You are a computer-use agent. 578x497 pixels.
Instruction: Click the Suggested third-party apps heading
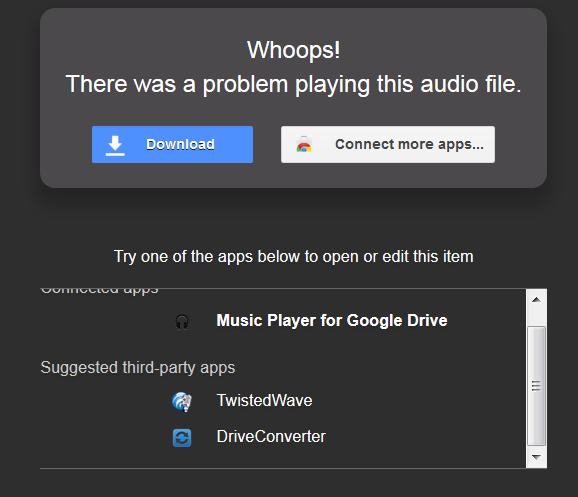pyautogui.click(x=137, y=368)
